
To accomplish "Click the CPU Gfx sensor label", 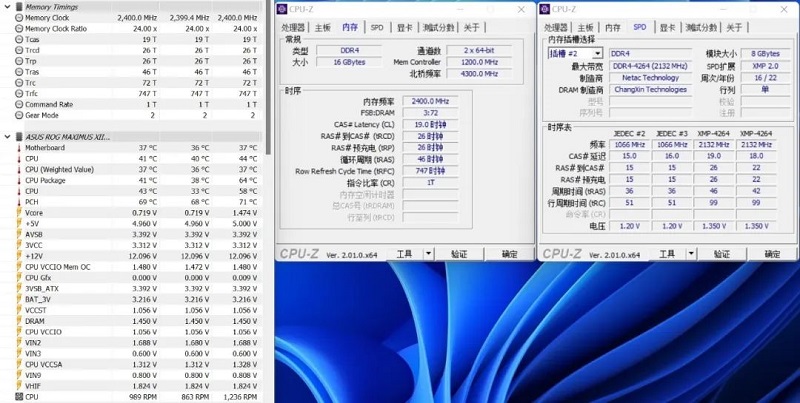I will tap(38, 278).
